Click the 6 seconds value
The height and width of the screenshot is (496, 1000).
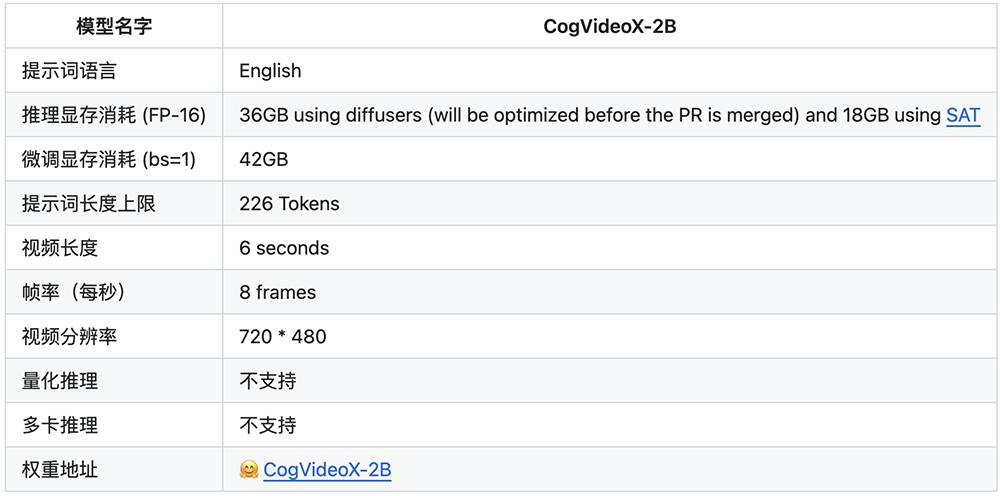coord(284,248)
